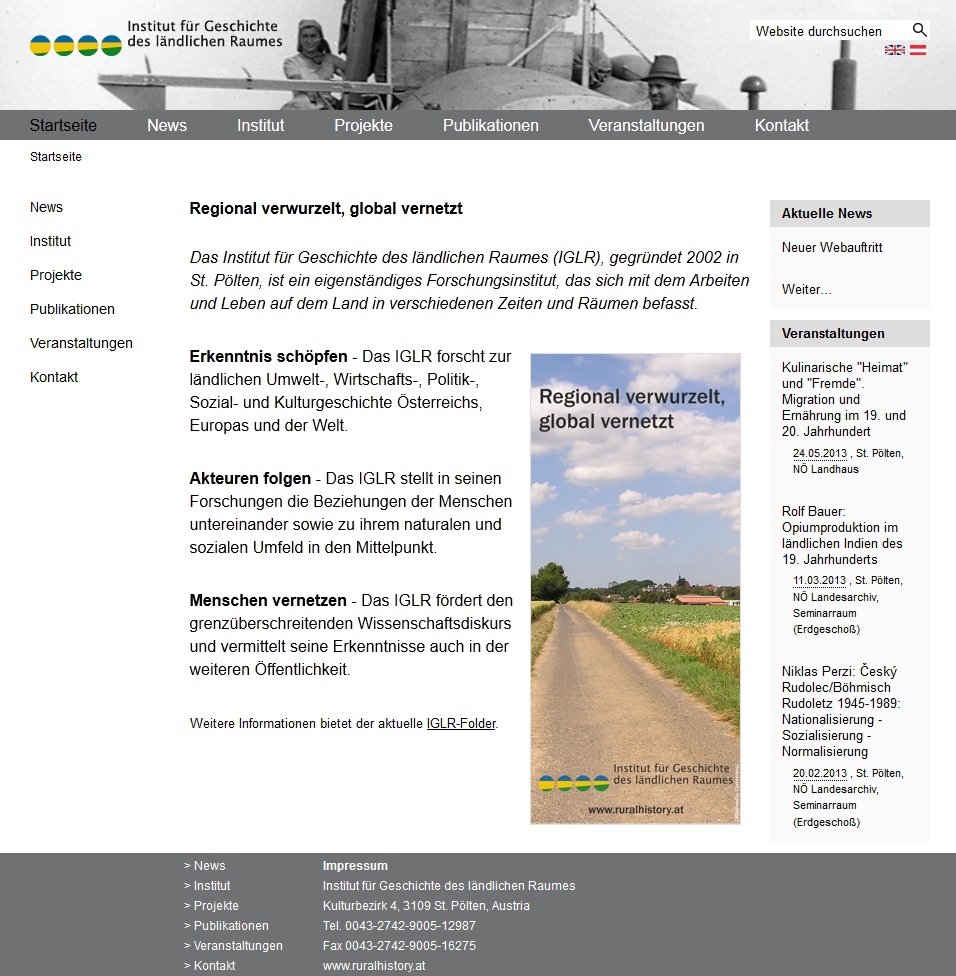
Task: Click inside the Website durchsuchen search field
Action: [828, 31]
